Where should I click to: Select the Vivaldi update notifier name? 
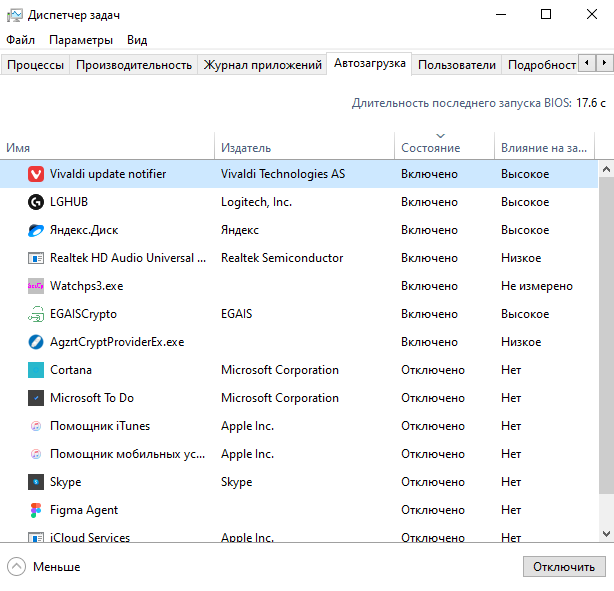tap(108, 174)
